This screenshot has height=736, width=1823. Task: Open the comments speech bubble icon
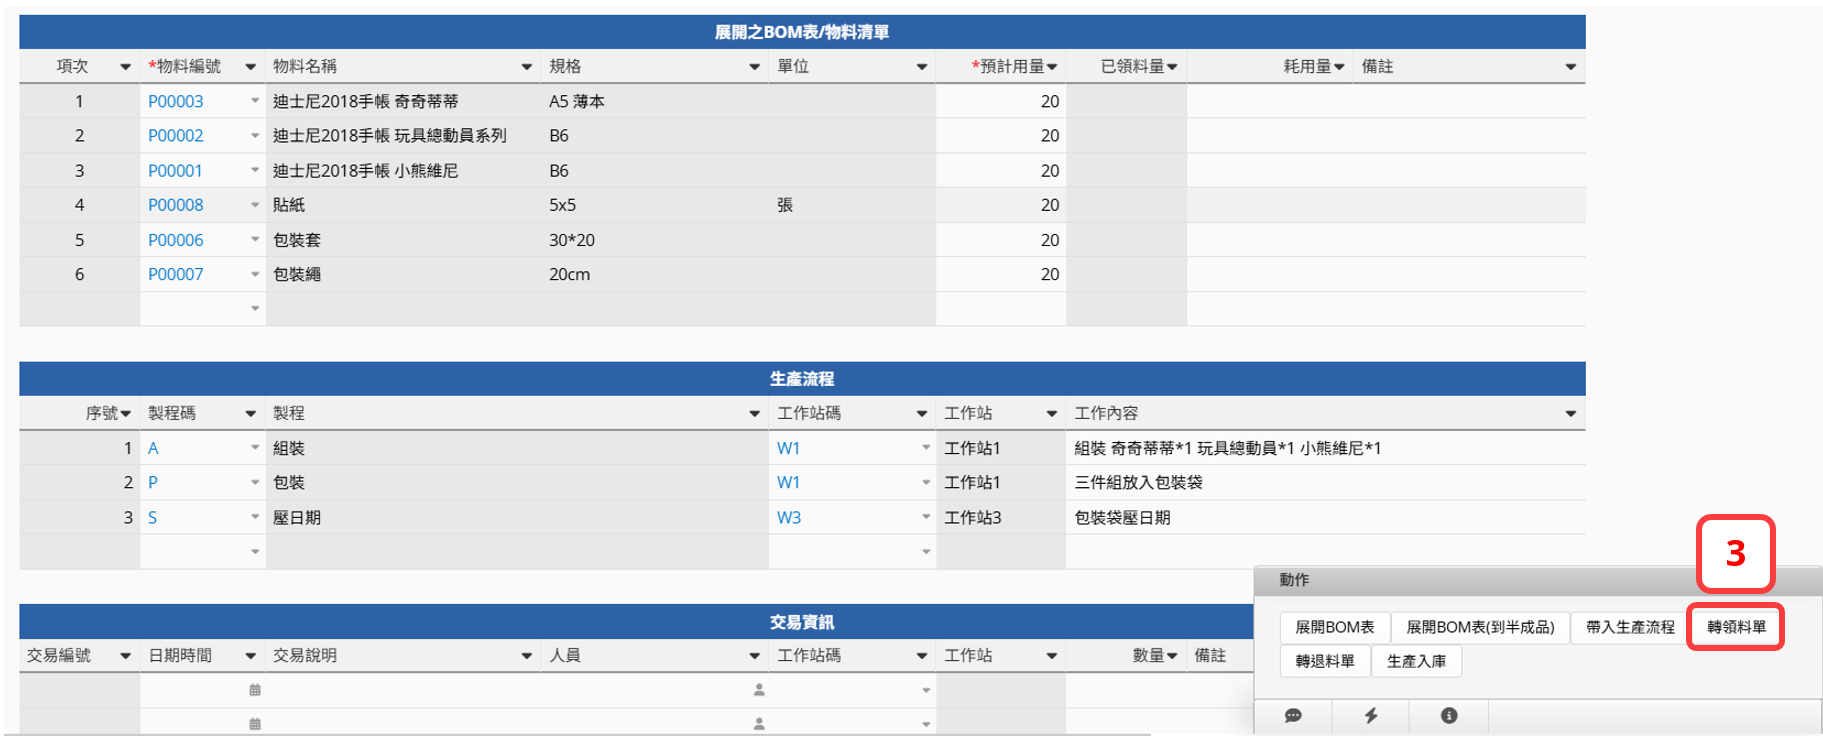pos(1293,715)
